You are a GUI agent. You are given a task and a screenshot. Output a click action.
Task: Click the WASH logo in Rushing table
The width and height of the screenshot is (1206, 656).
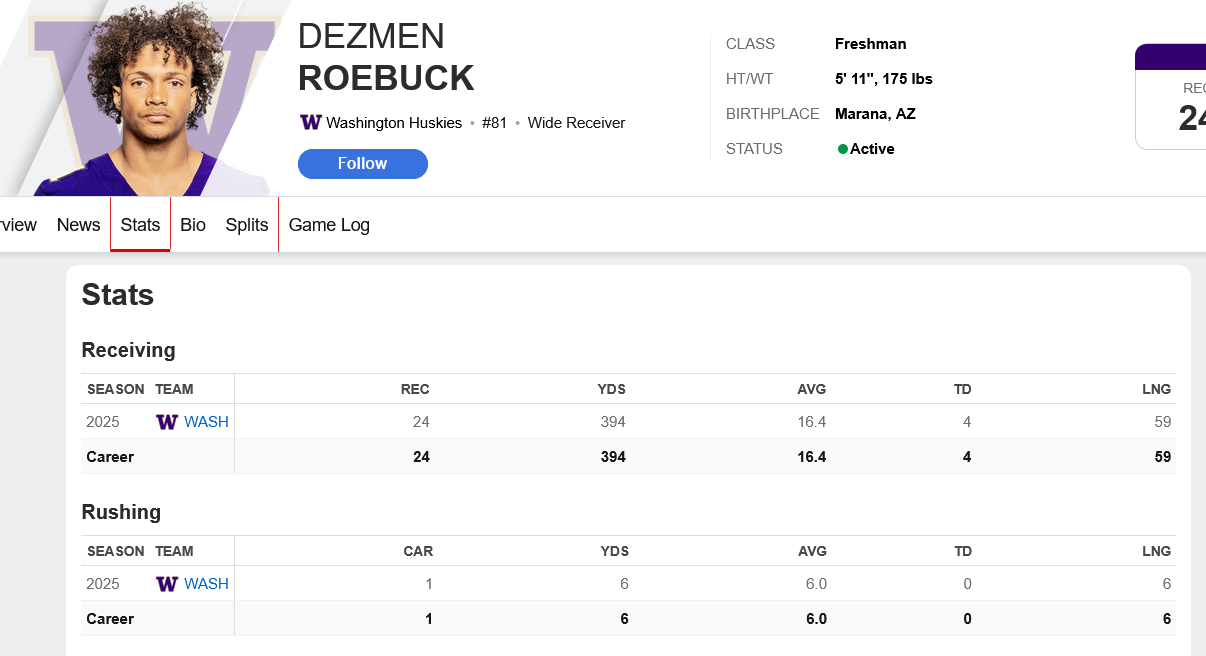[167, 584]
